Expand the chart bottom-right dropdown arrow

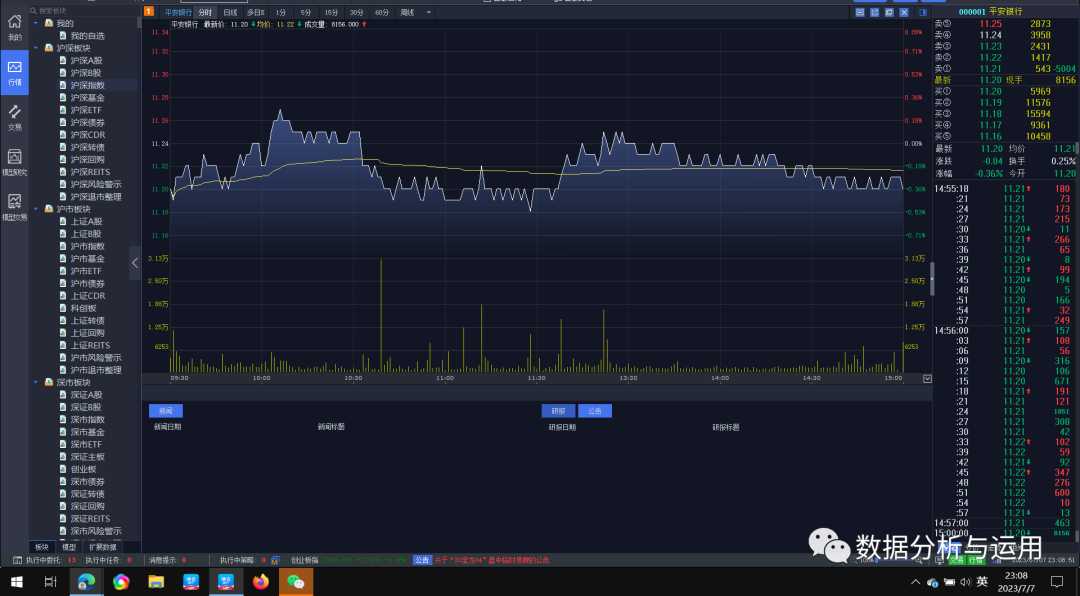point(927,378)
